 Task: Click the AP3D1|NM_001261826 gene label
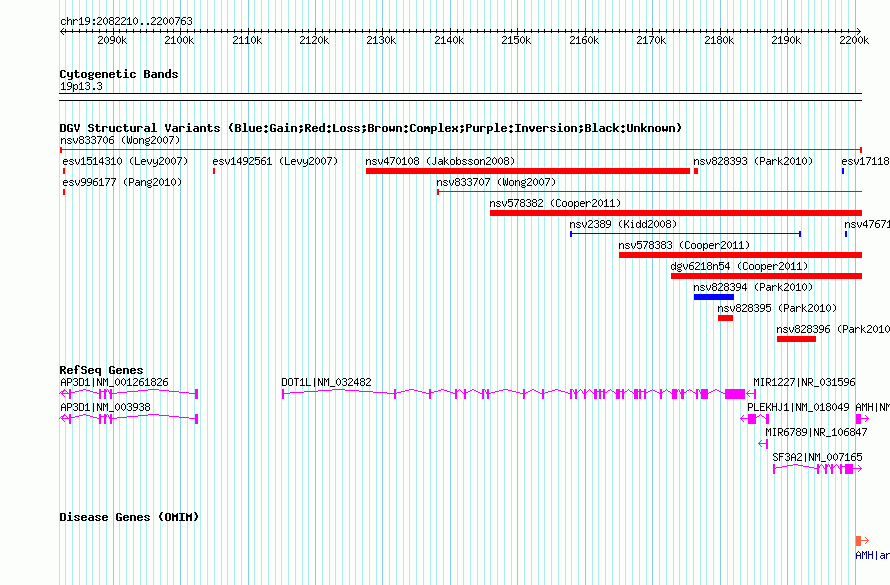(x=114, y=382)
